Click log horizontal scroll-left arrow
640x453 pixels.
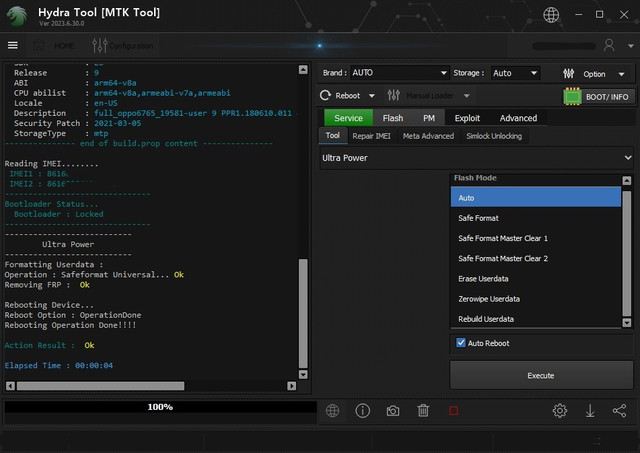11,386
